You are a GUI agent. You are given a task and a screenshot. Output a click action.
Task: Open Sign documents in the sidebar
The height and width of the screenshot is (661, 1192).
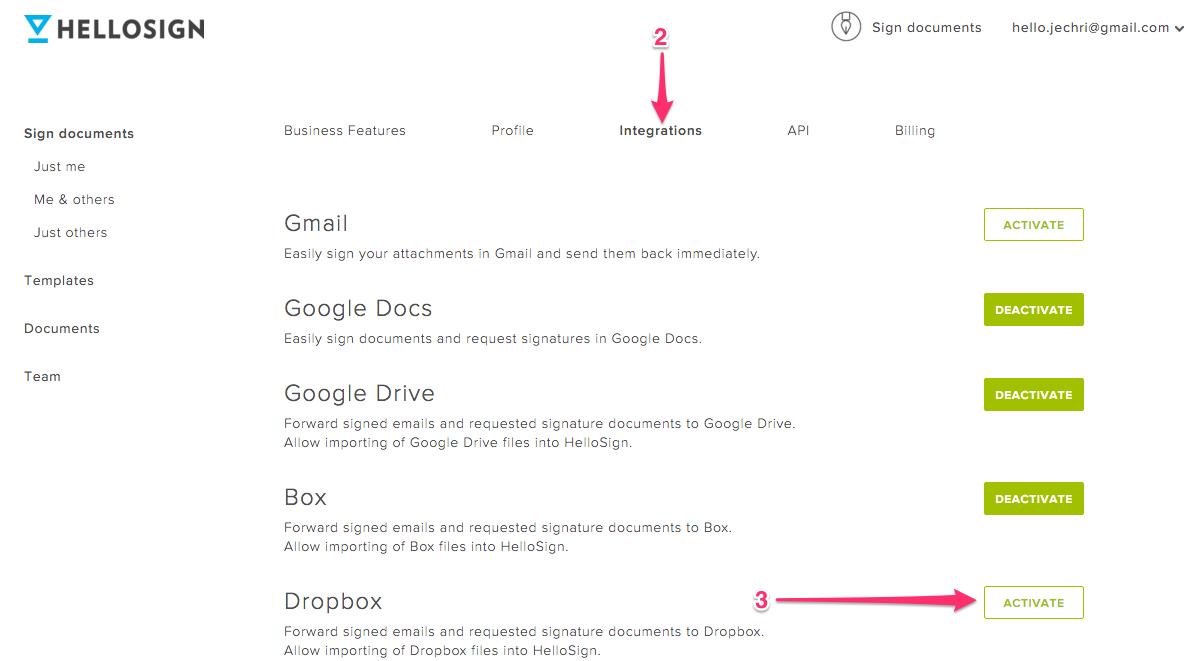tap(78, 134)
